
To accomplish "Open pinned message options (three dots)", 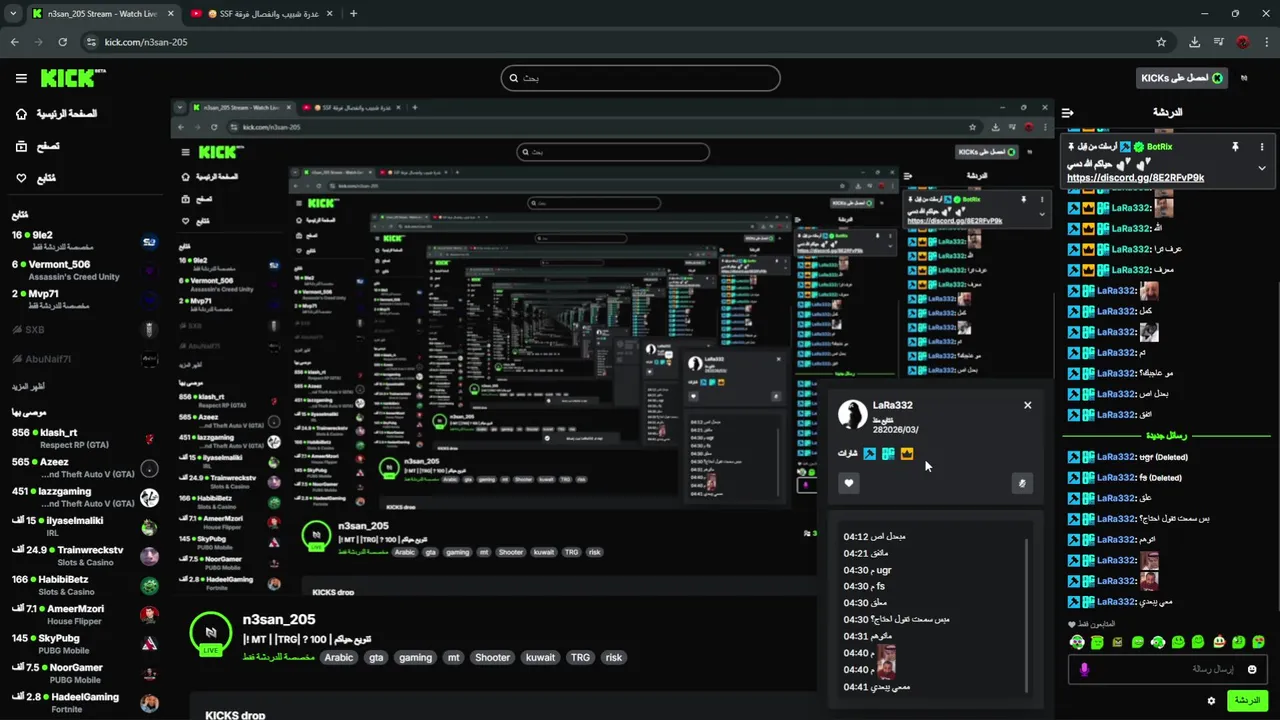I will pyautogui.click(x=1262, y=147).
